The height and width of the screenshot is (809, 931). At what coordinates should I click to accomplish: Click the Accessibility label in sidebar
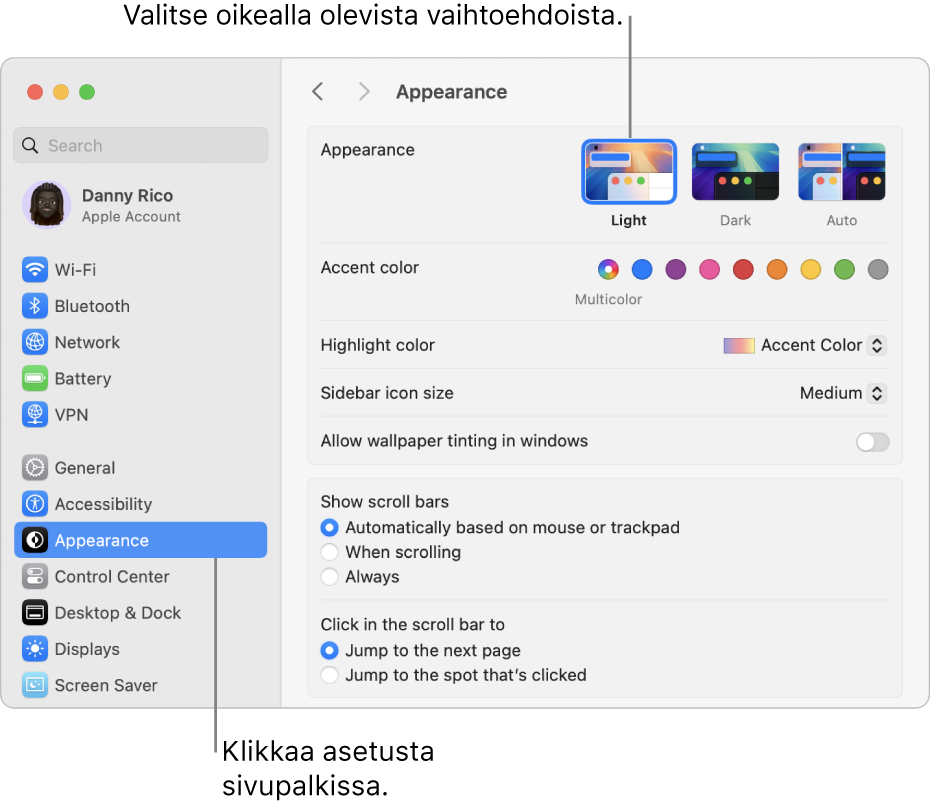pyautogui.click(x=103, y=505)
